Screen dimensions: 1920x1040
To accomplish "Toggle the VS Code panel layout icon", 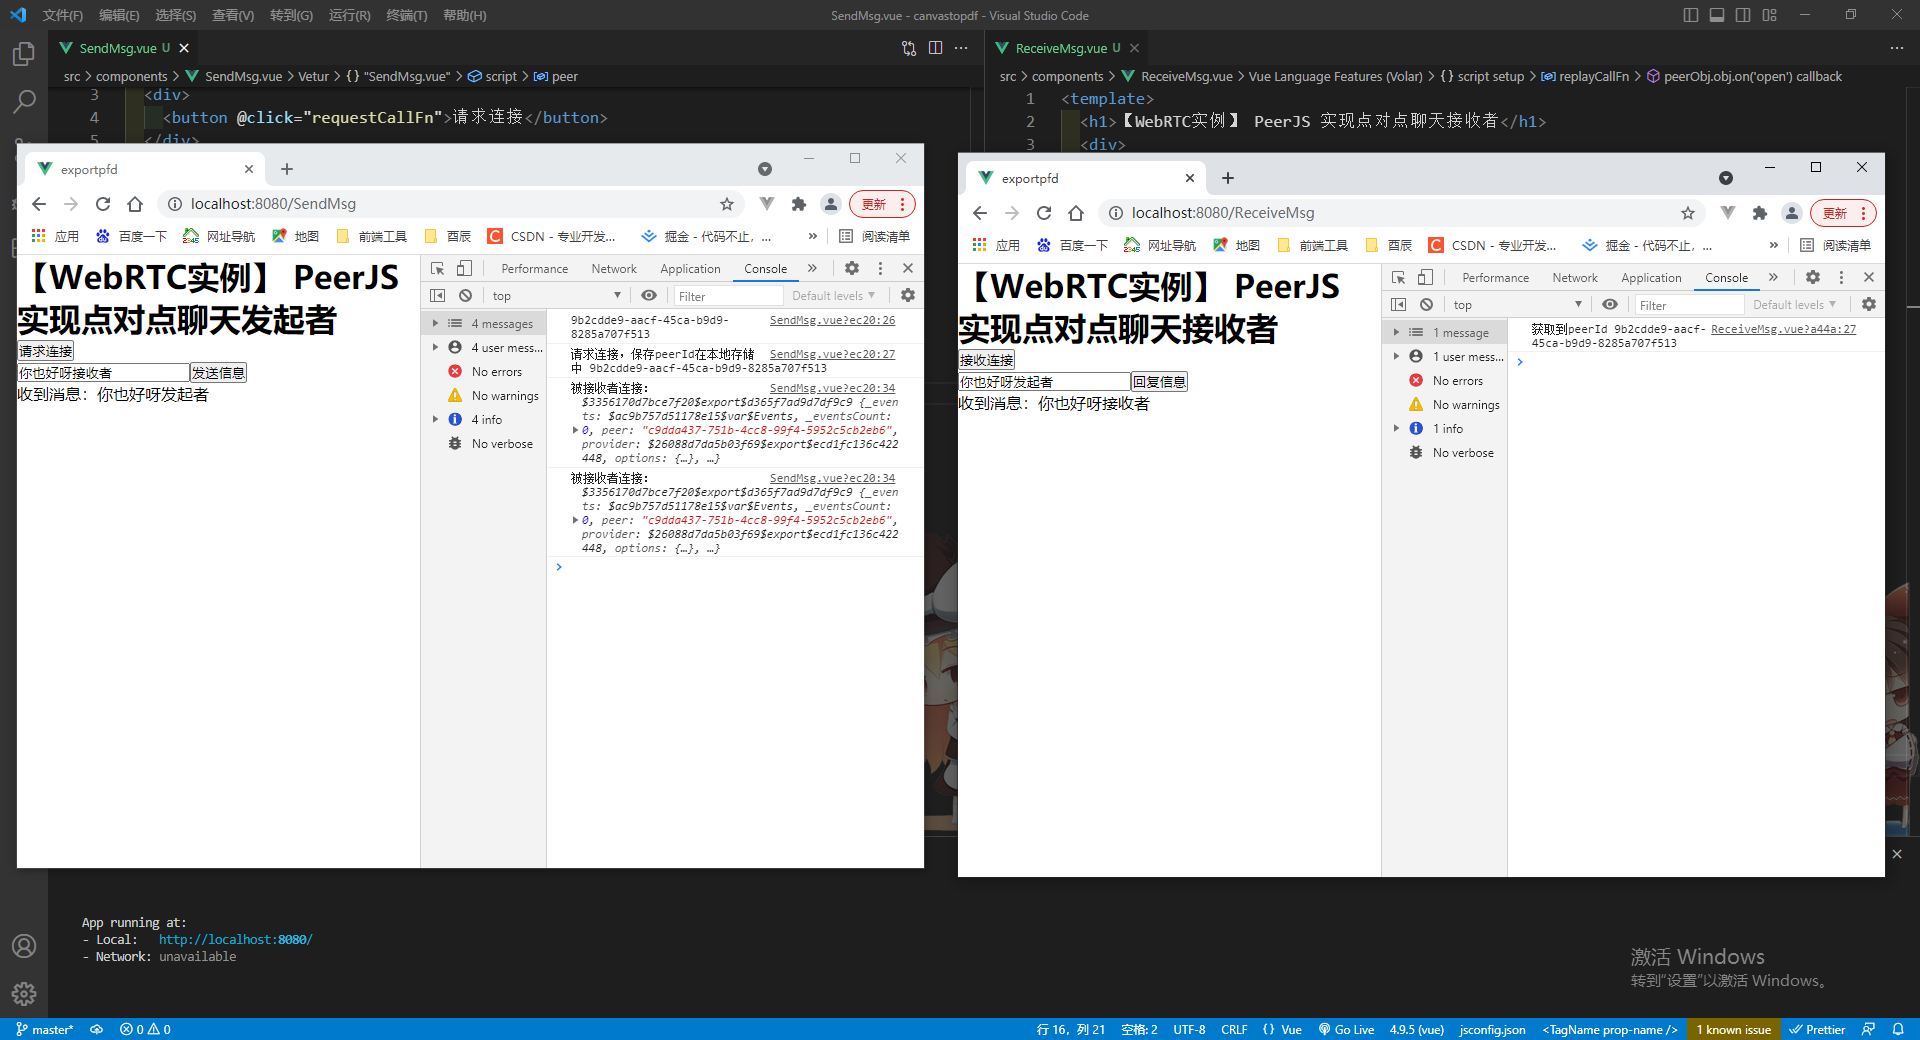I will click(x=1717, y=15).
